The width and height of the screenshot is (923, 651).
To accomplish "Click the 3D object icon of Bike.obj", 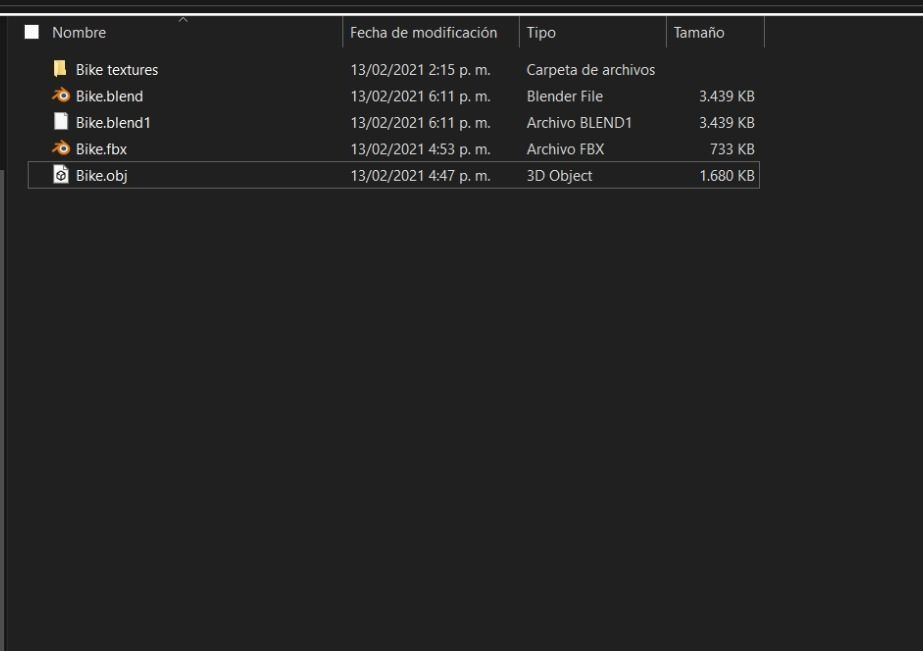I will (60, 175).
